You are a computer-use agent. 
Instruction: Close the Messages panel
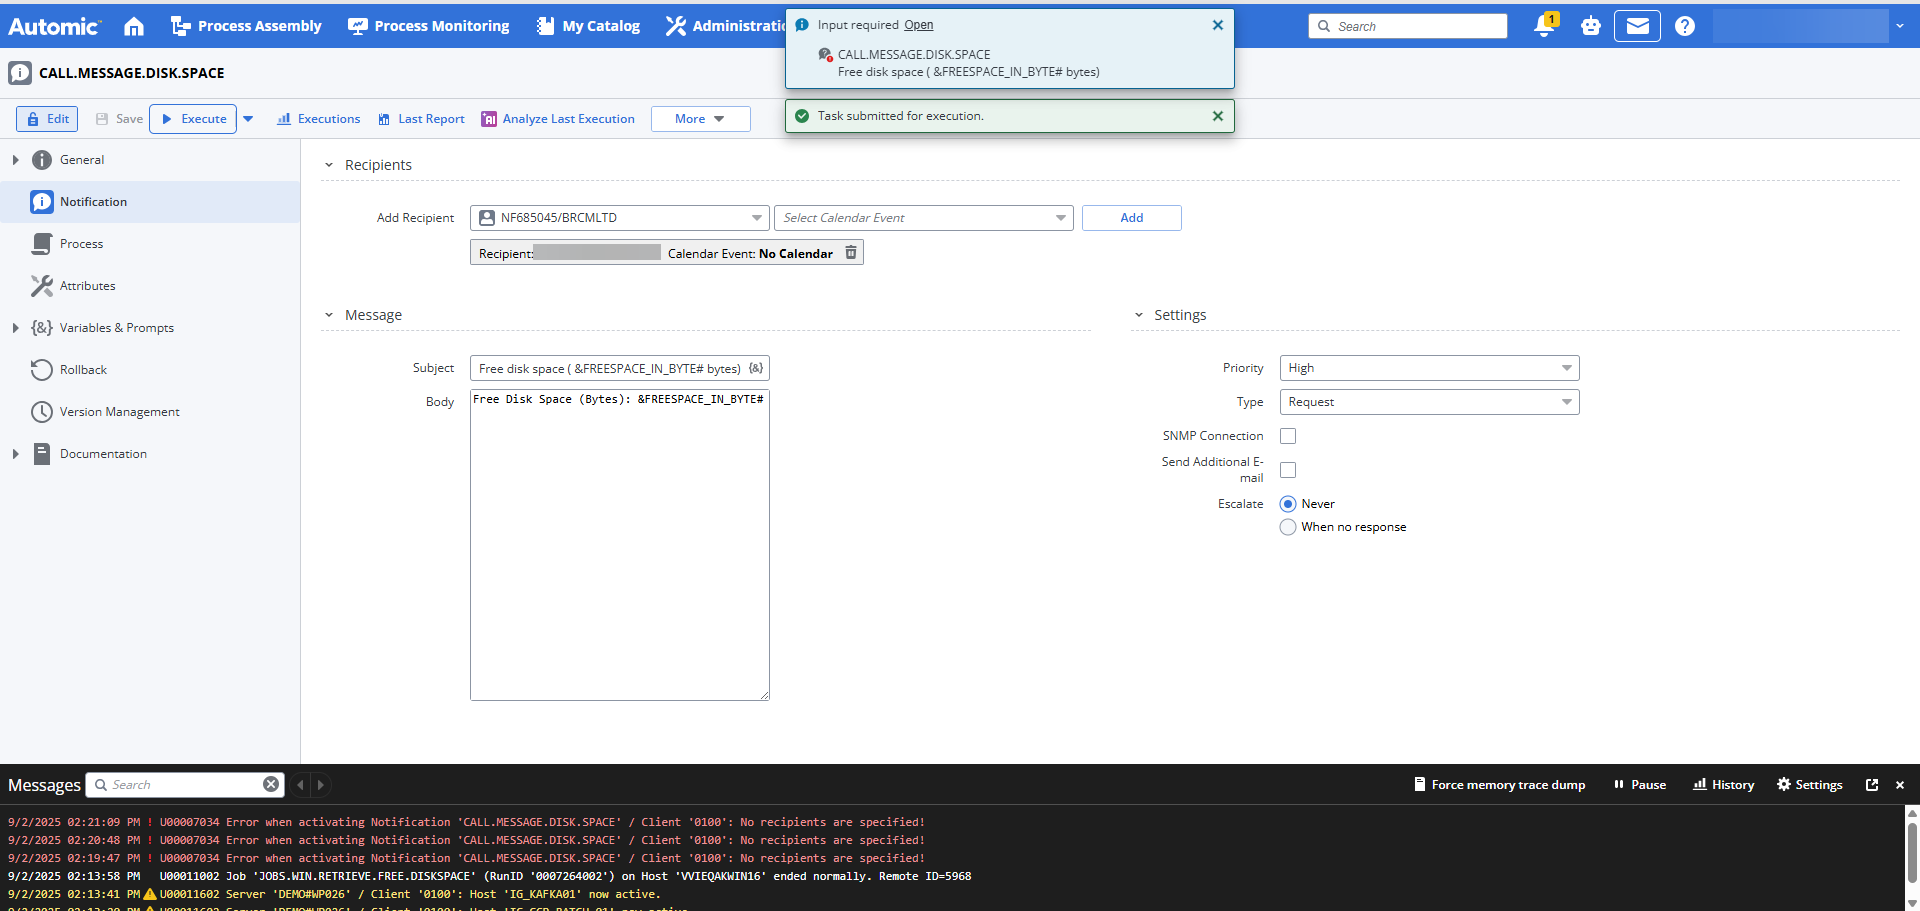[1900, 785]
